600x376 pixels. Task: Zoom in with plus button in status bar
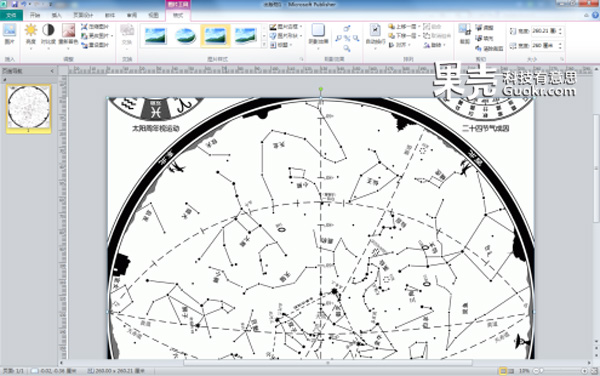pos(584,371)
